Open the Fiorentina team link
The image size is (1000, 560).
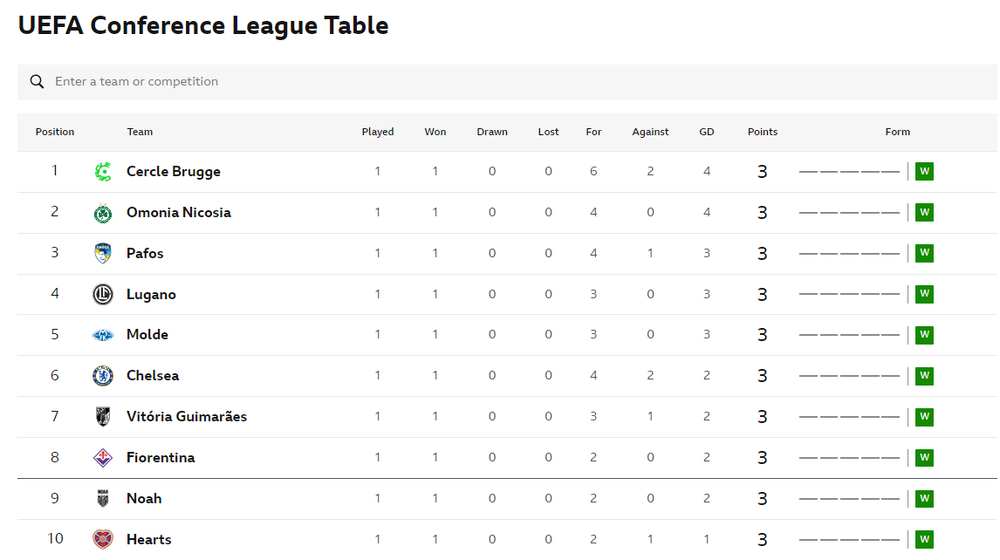[x=161, y=457]
